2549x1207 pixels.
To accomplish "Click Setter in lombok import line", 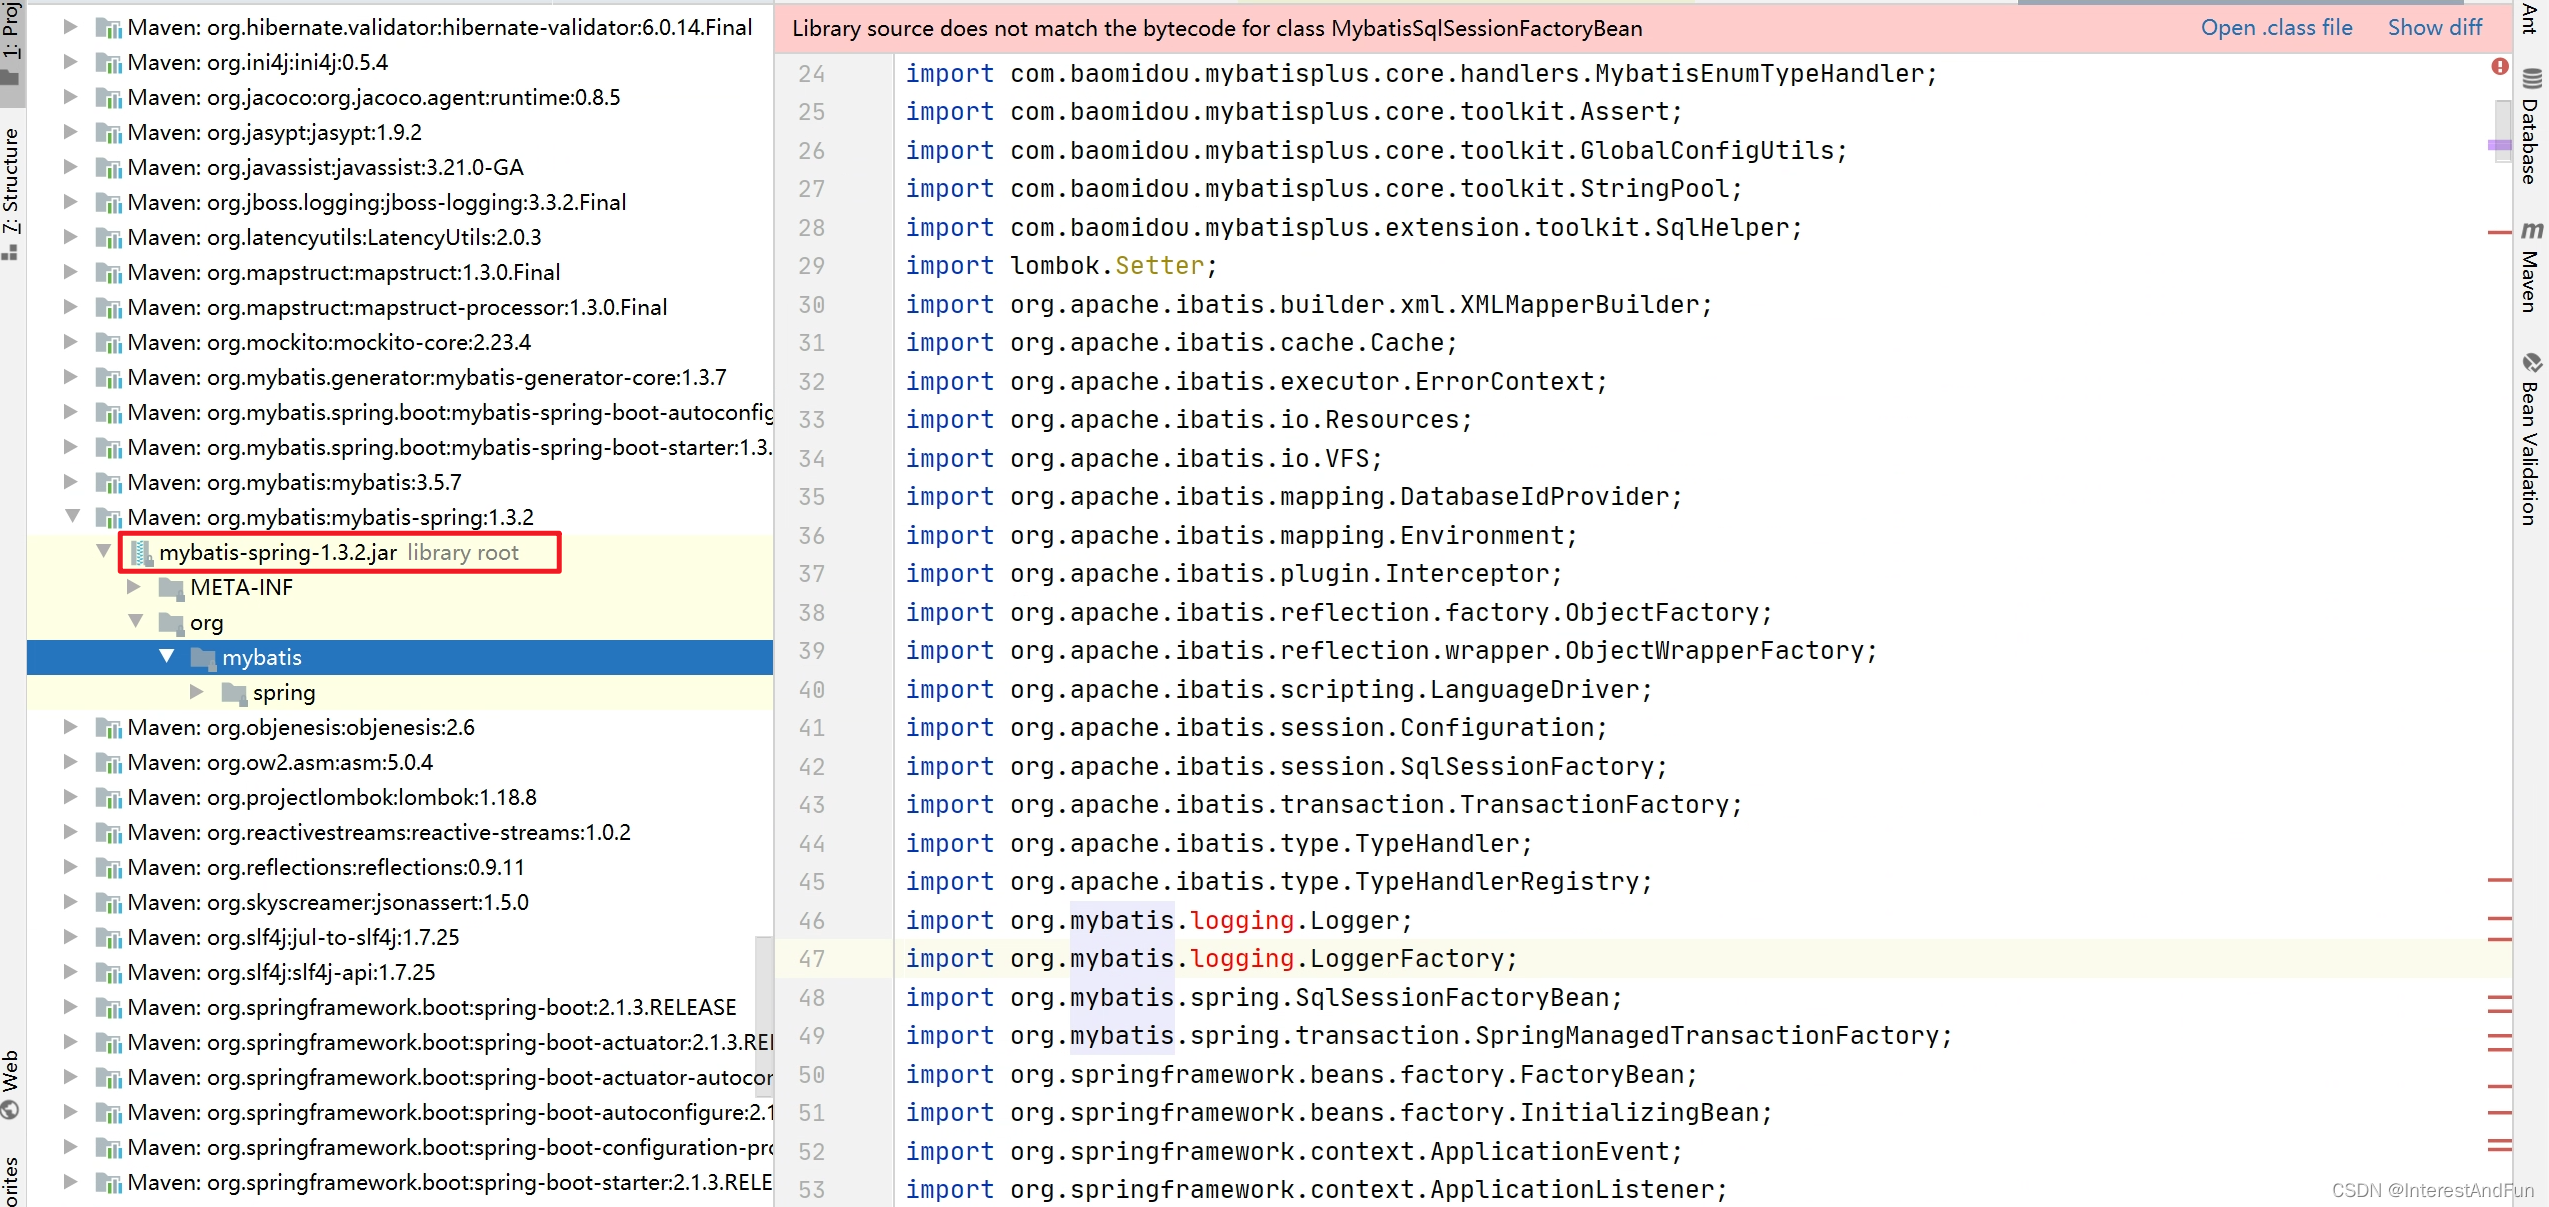I will tap(1159, 266).
